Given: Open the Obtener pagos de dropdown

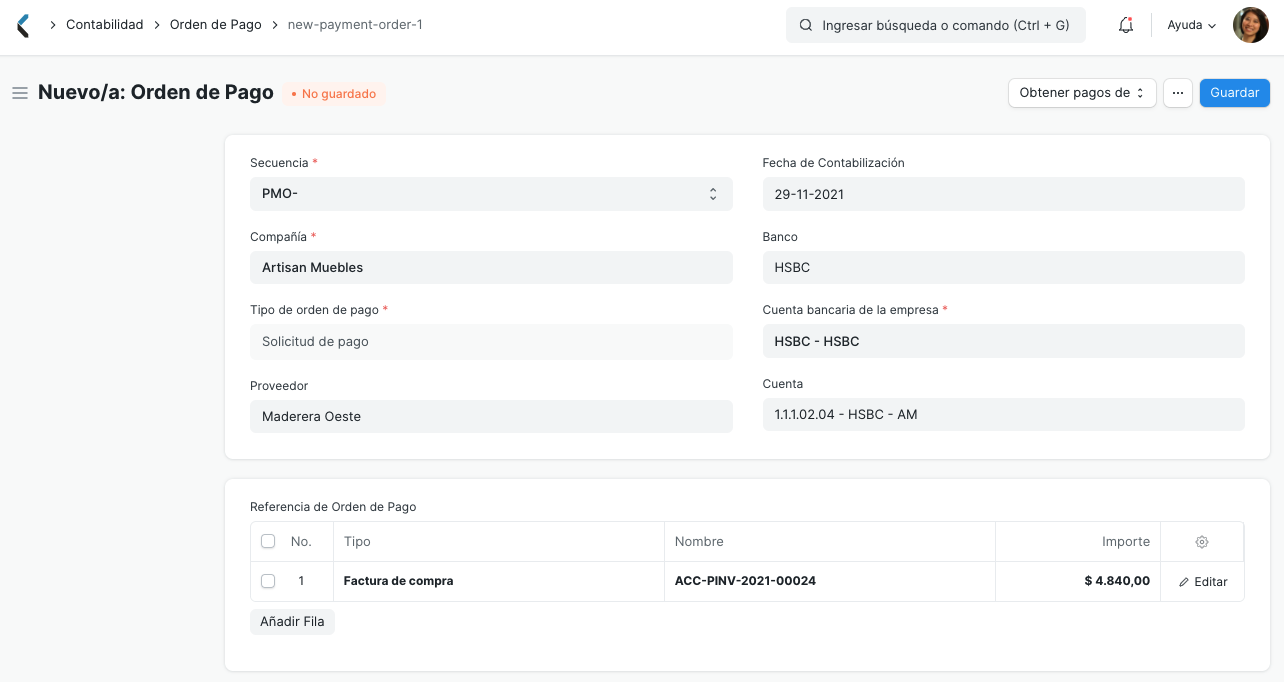Looking at the screenshot, I should pos(1081,92).
